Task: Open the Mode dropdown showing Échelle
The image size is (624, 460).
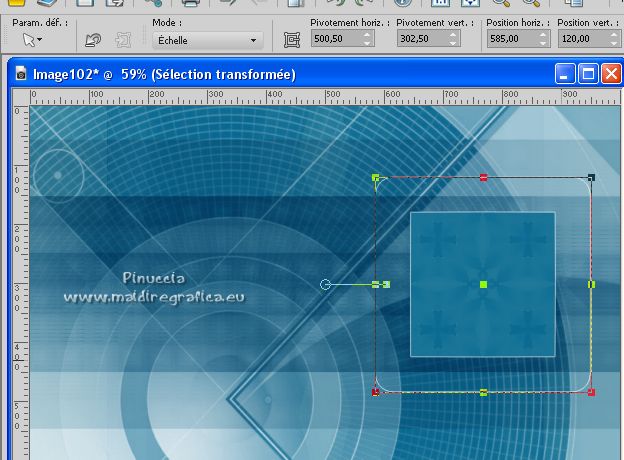Action: pos(207,40)
